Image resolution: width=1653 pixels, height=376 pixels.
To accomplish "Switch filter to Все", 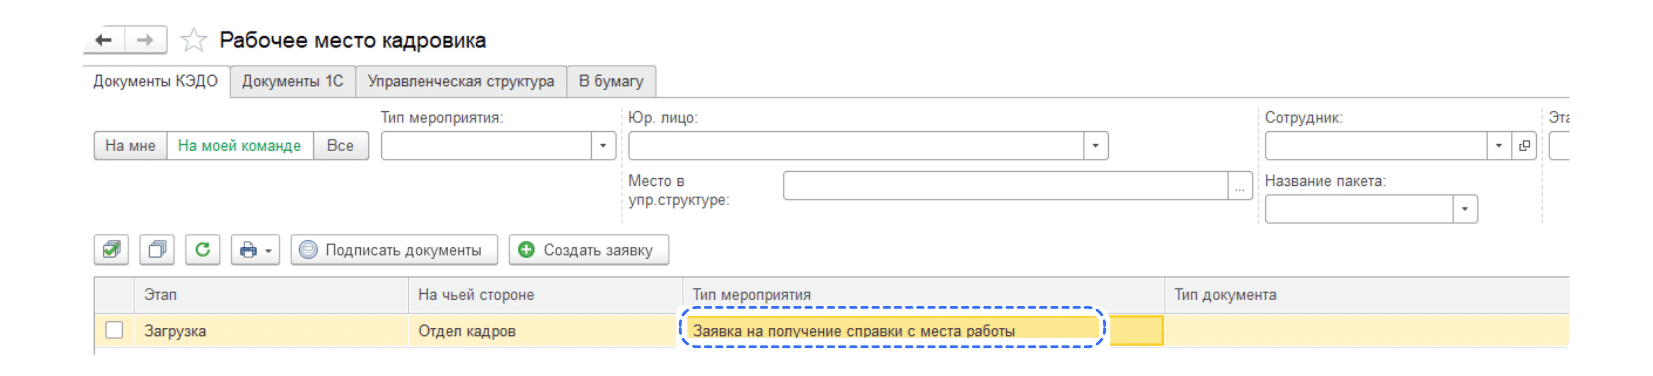I will (x=340, y=146).
